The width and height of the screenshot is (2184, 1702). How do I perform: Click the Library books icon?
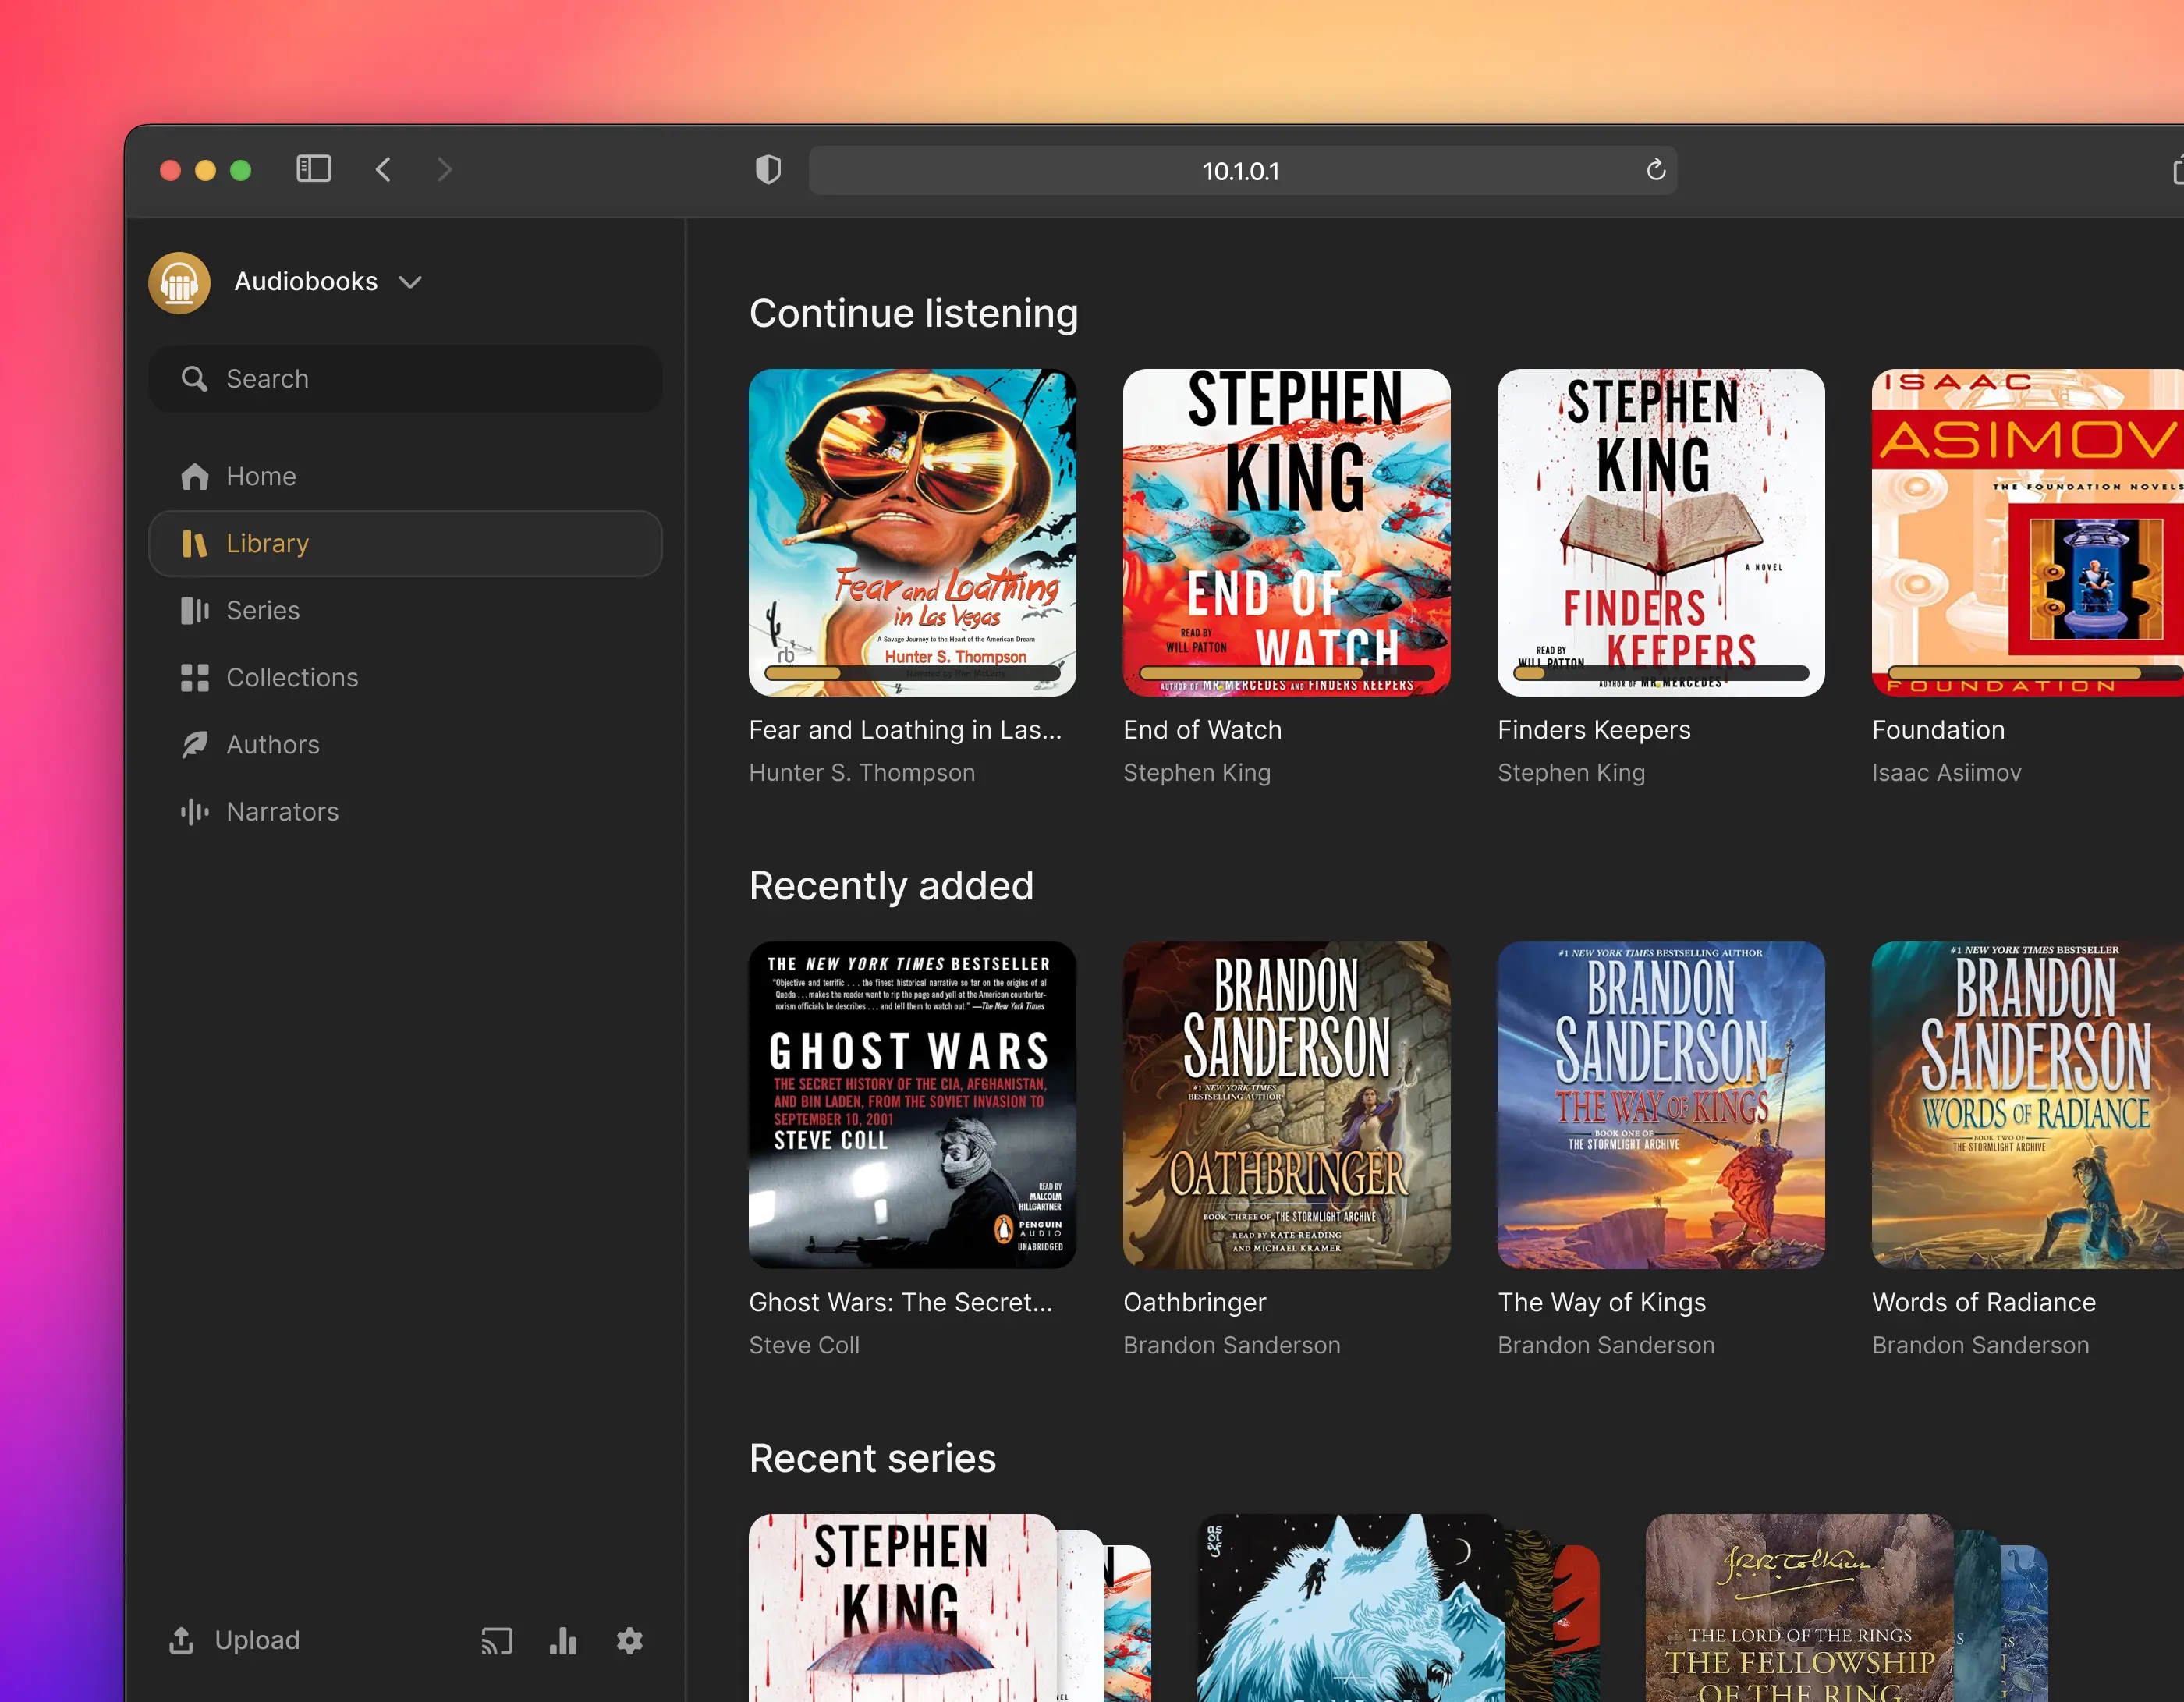point(194,543)
